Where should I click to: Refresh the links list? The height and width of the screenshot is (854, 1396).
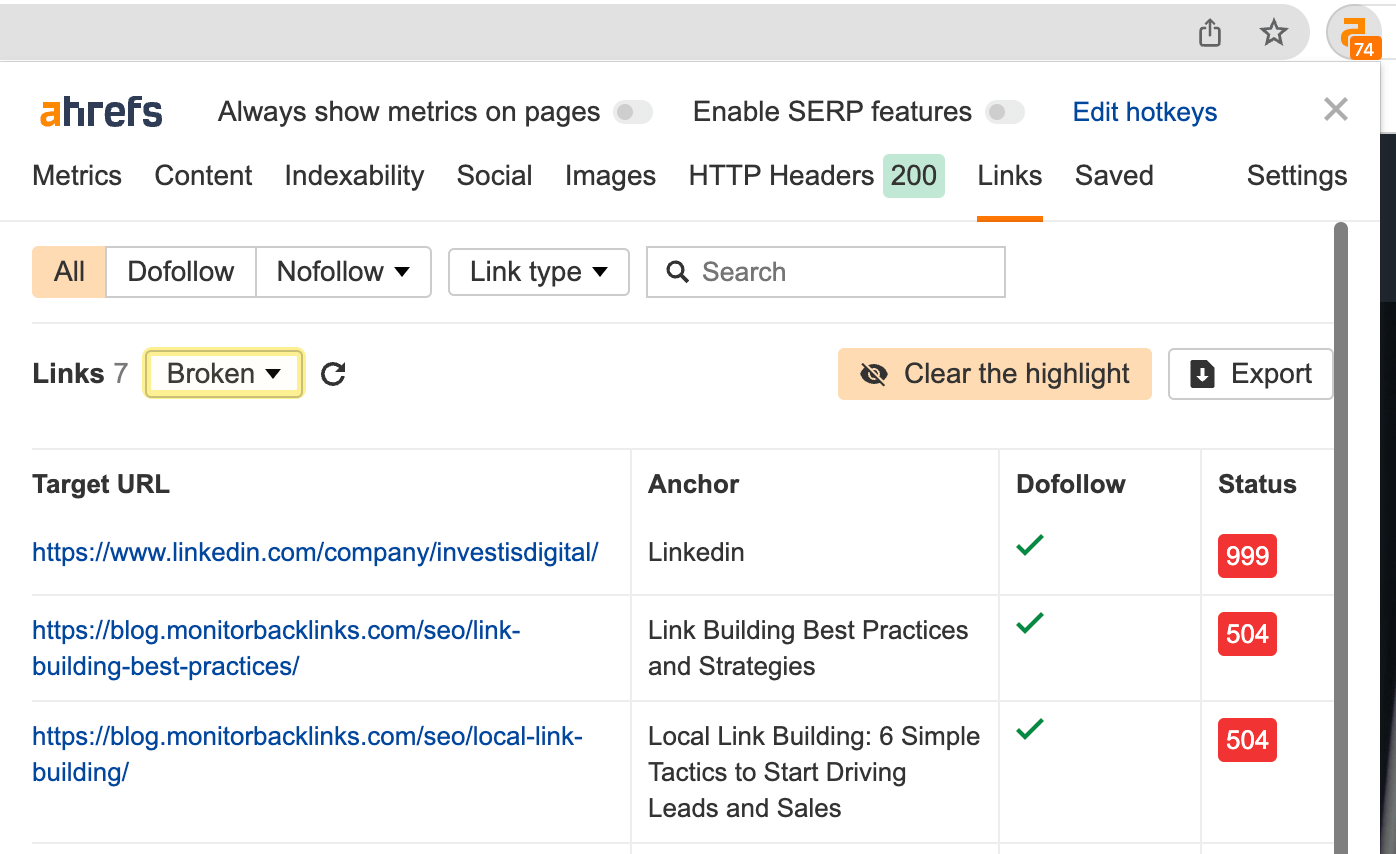tap(332, 373)
